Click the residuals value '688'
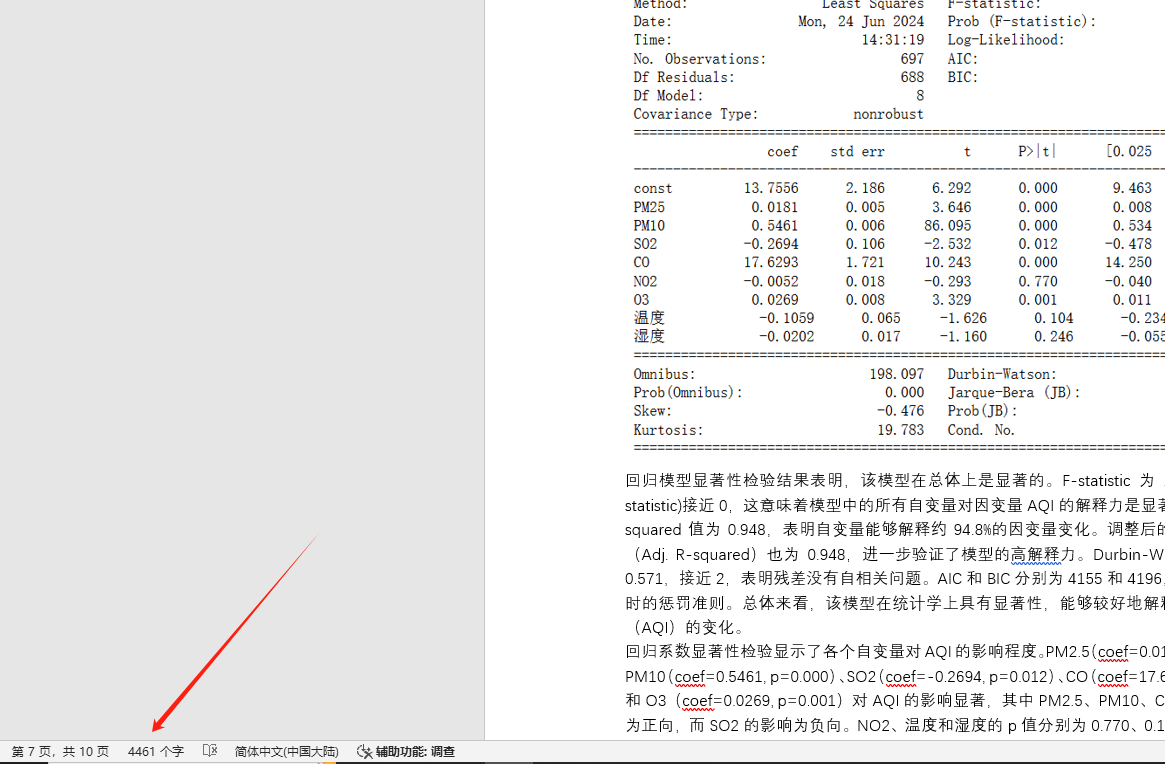Screen dimensions: 1165x764 pos(912,77)
